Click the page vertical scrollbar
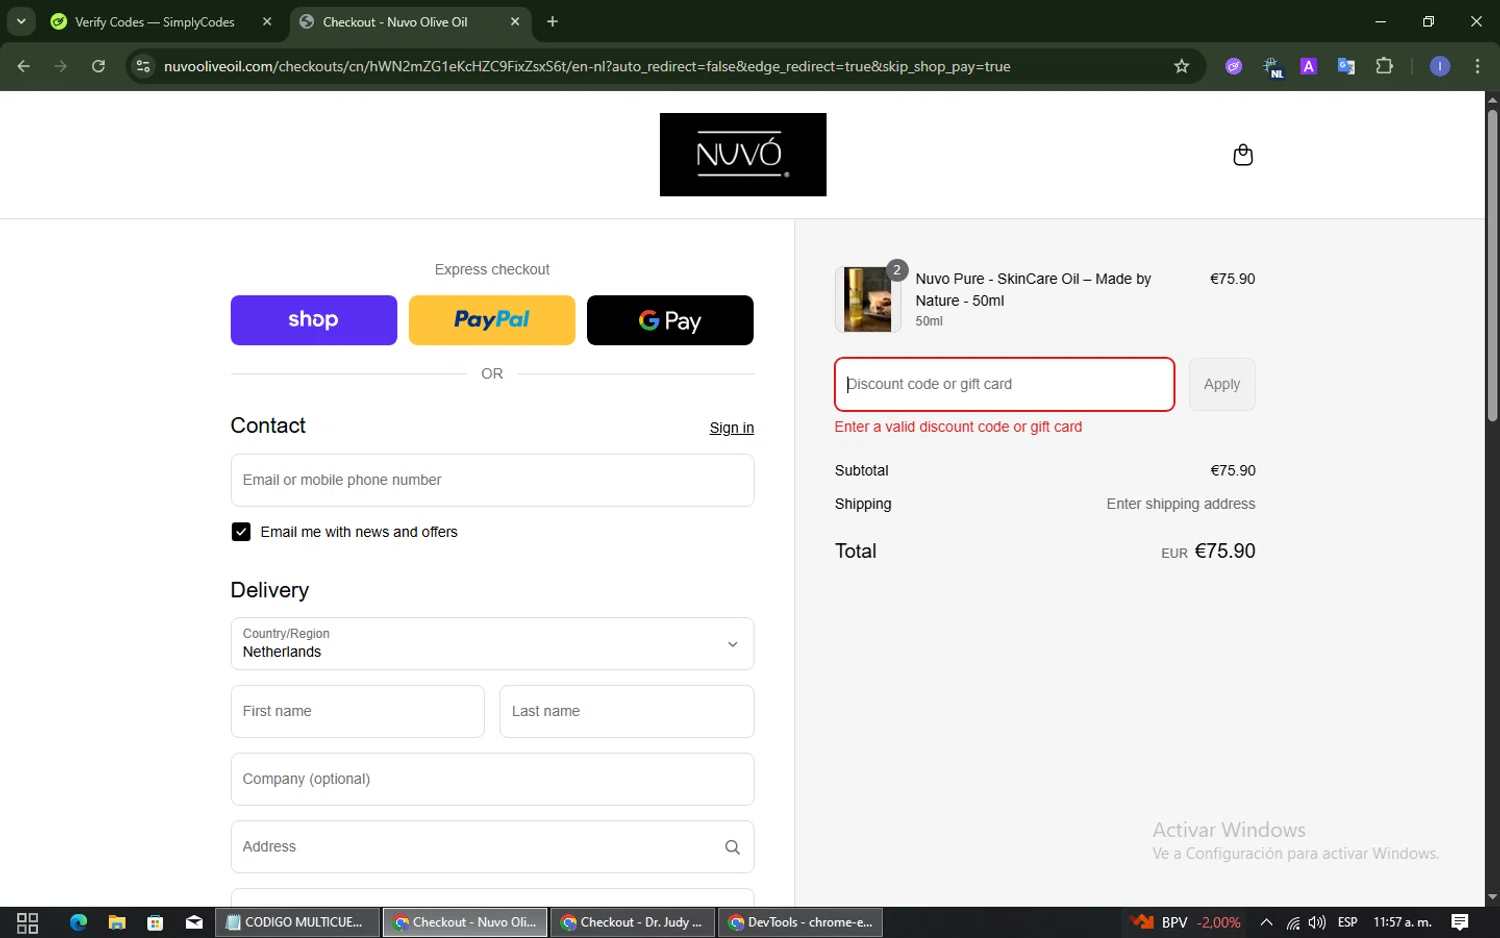1500x938 pixels. tap(1492, 264)
